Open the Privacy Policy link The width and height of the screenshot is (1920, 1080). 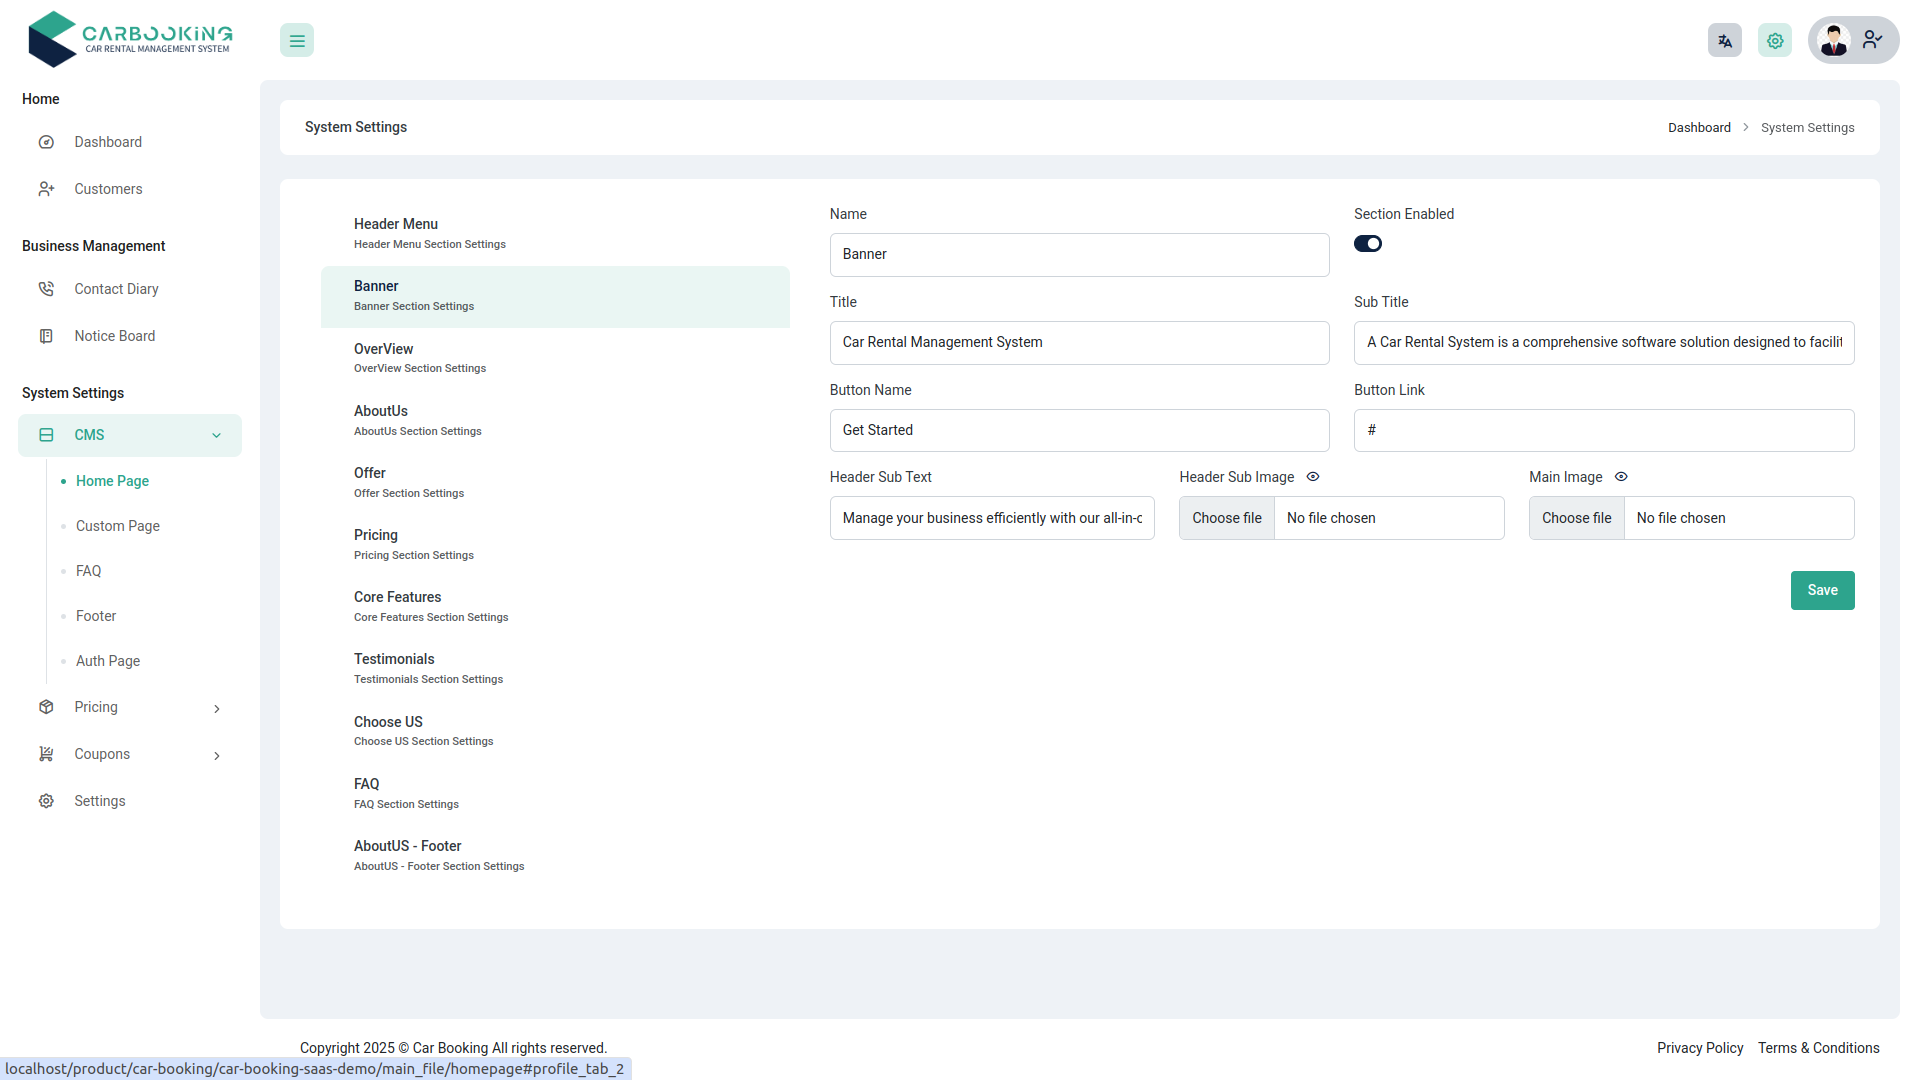coord(1699,1048)
